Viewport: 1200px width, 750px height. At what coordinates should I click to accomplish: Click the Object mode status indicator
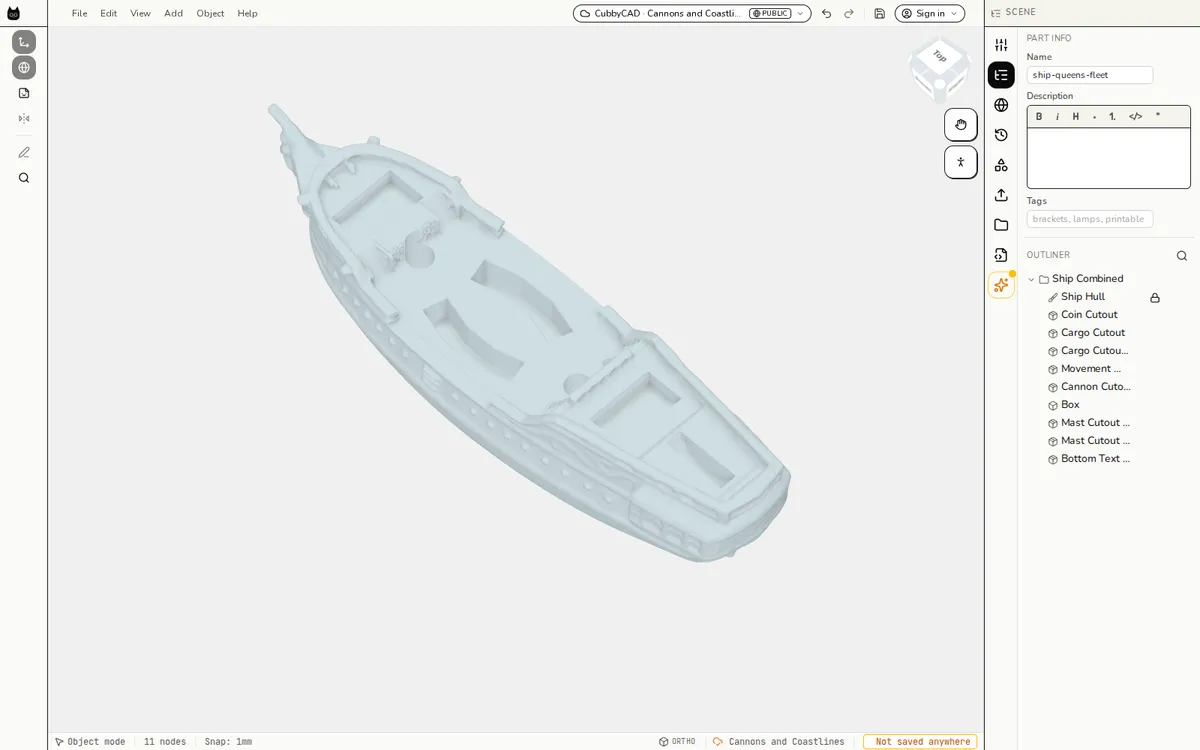90,742
